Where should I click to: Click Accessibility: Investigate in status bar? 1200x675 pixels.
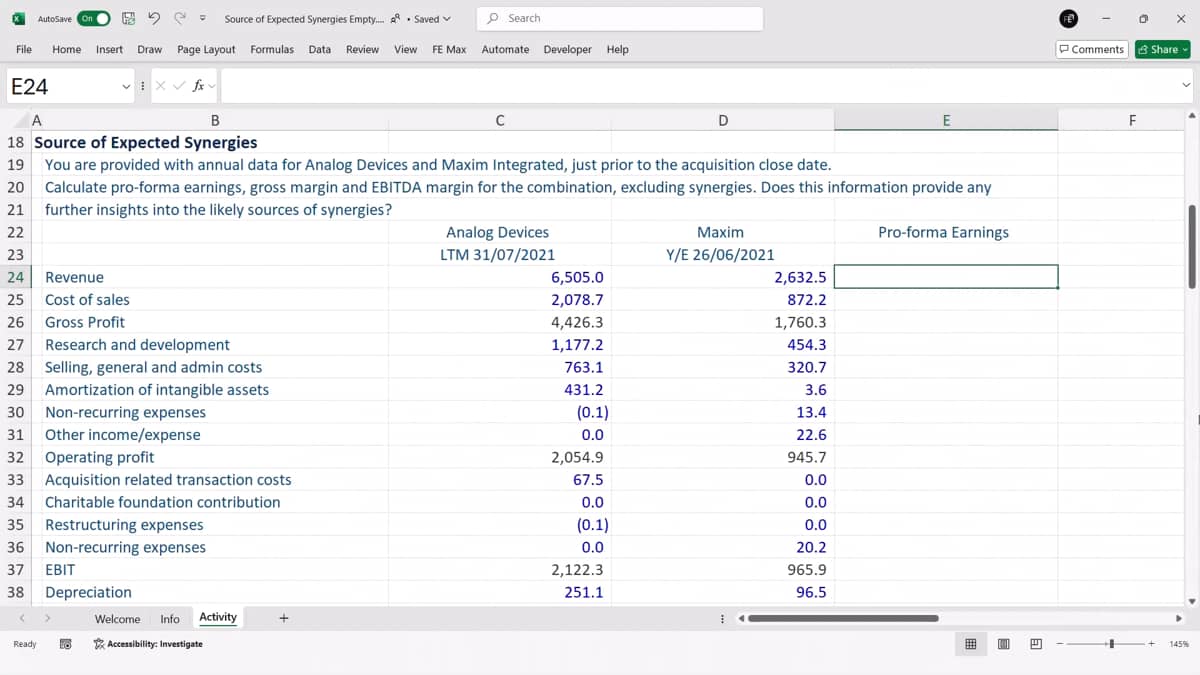[x=148, y=644]
